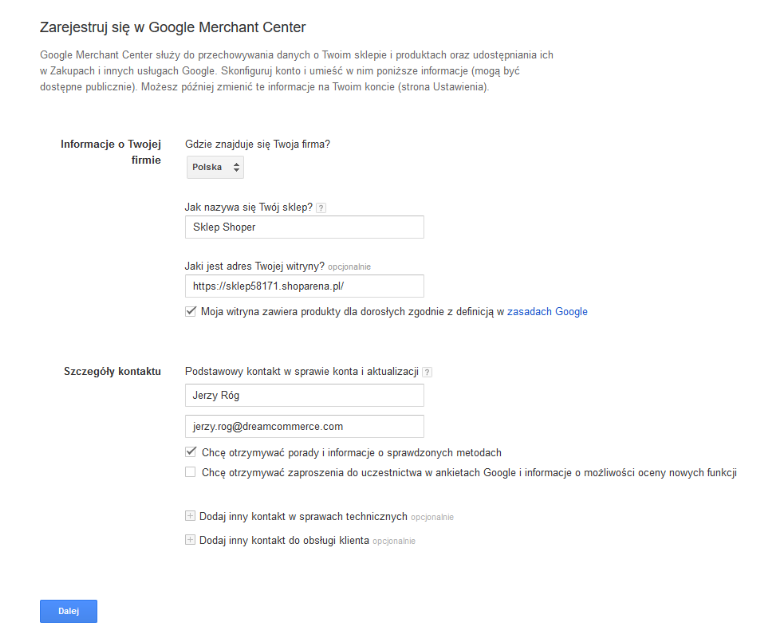This screenshot has height=643, width=761.
Task: Click the help icon beside store name question
Action: (x=321, y=207)
